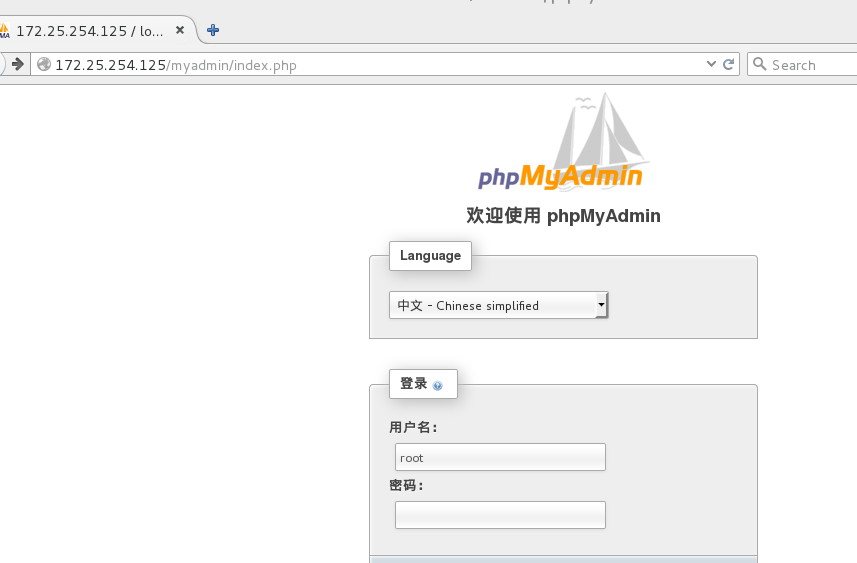Open the address bar history dropdown

[x=711, y=64]
